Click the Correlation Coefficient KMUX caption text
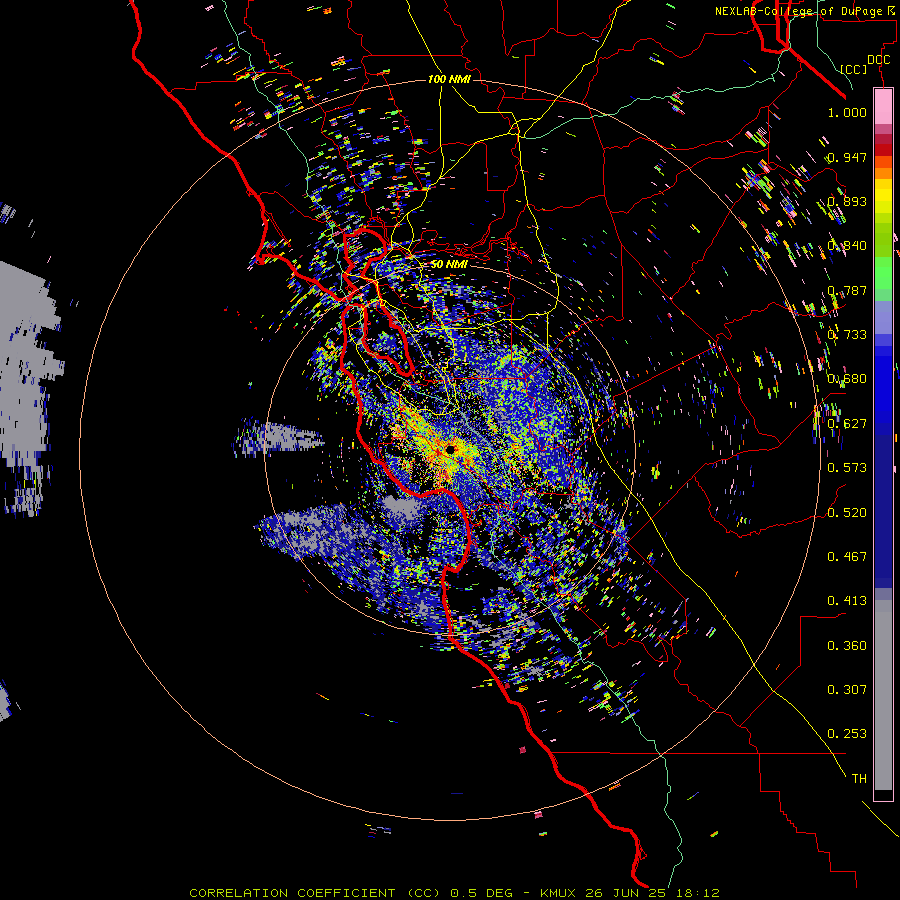The image size is (900, 900). 454,893
